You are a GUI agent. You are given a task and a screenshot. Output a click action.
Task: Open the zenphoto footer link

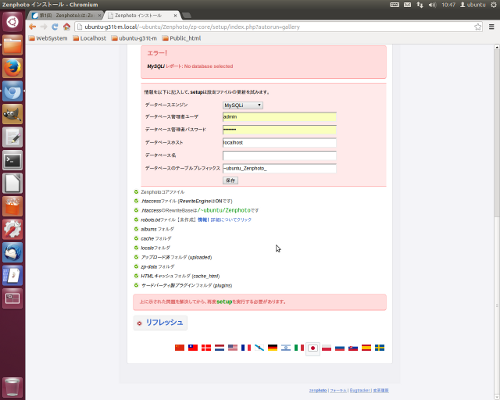coord(318,390)
